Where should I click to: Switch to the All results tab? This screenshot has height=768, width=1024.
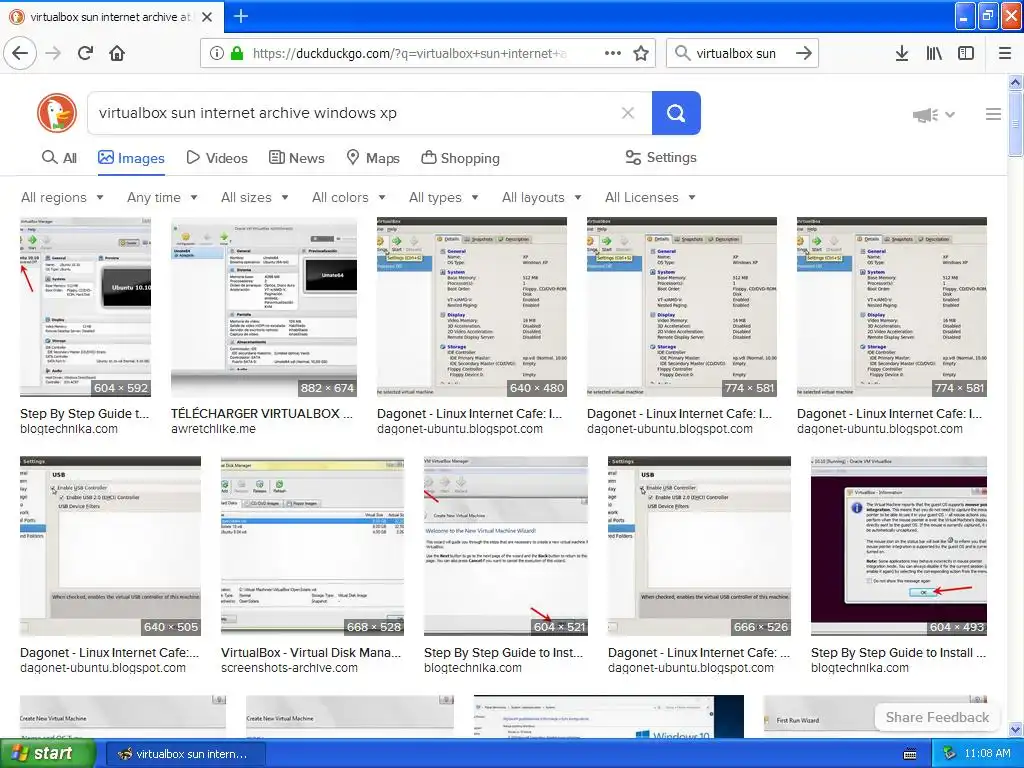tap(59, 158)
